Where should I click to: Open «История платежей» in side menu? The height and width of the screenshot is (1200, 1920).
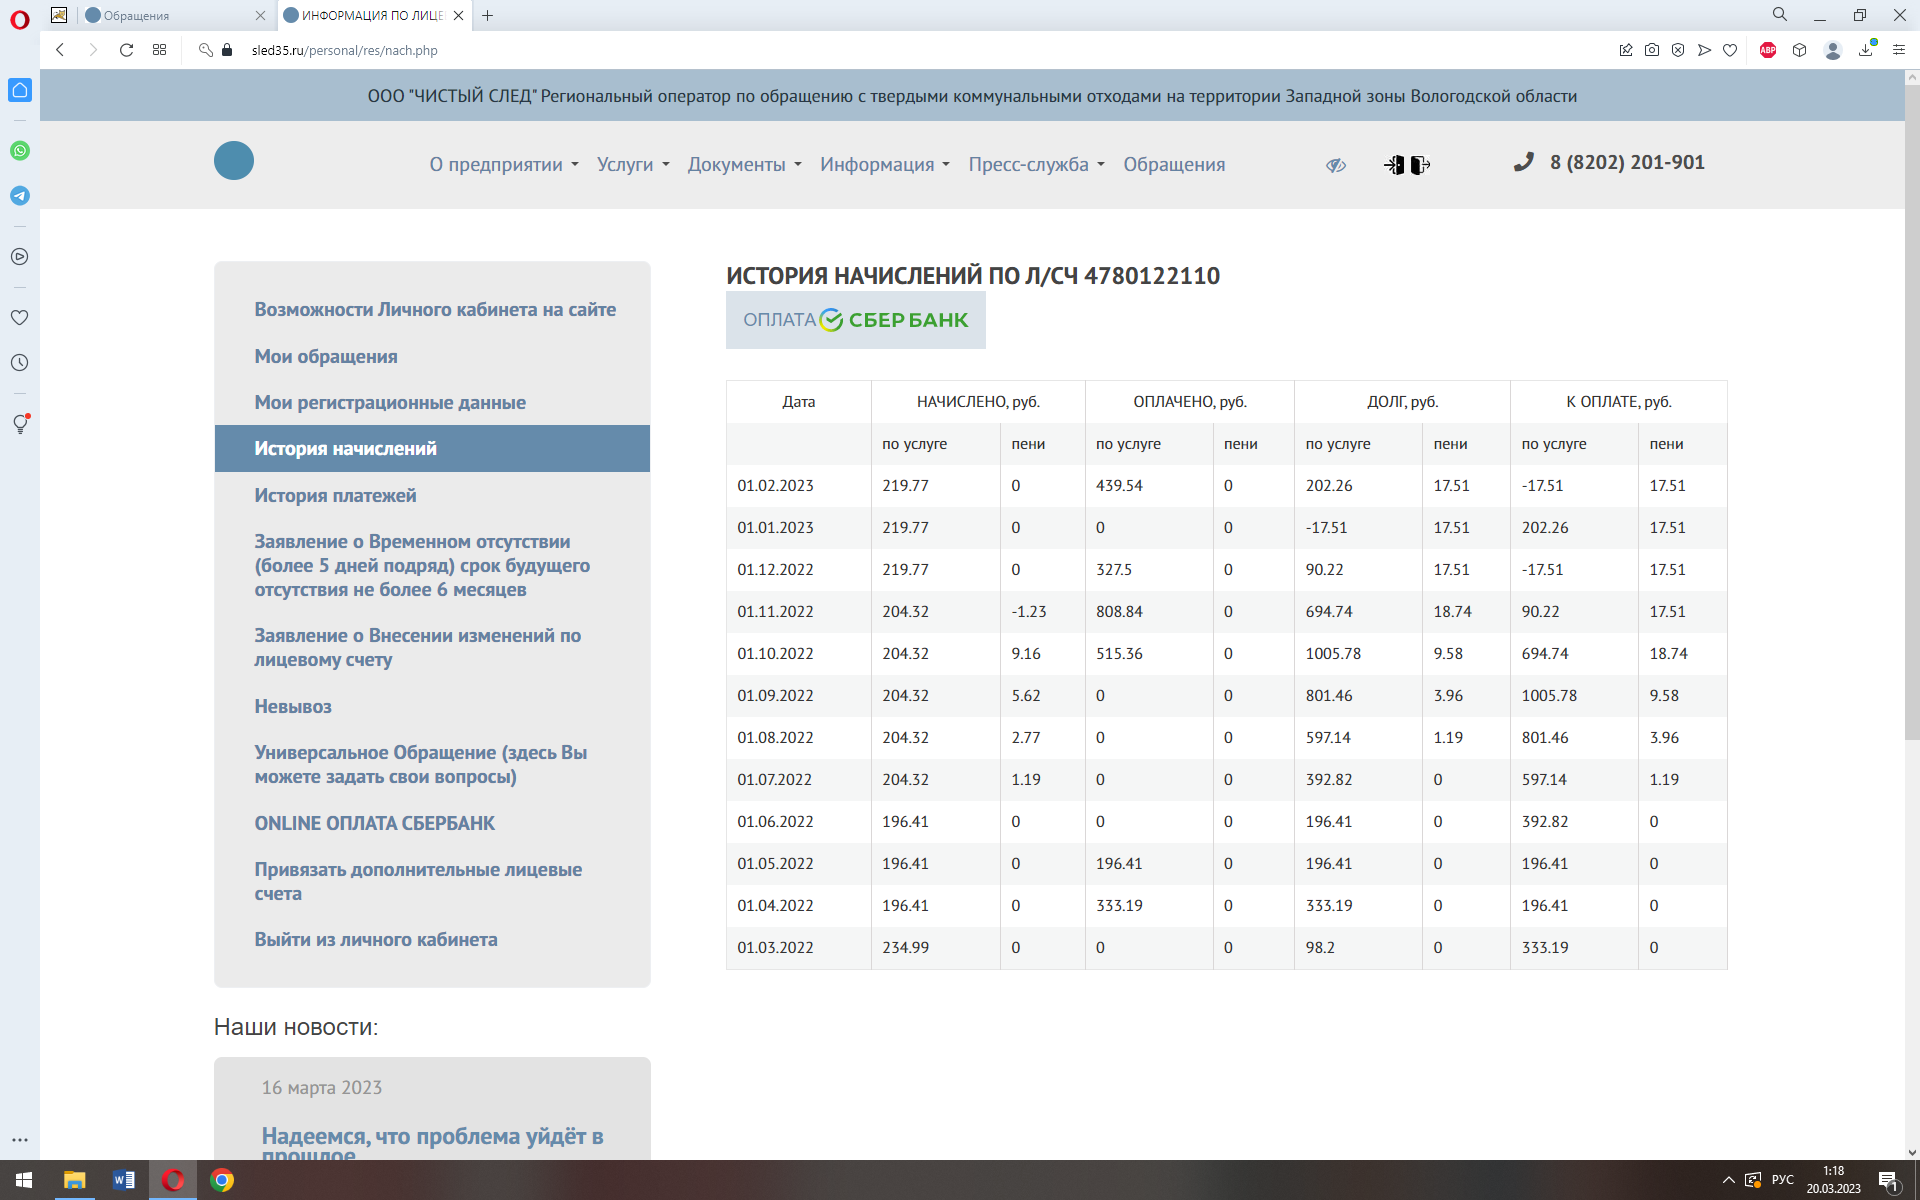[335, 496]
